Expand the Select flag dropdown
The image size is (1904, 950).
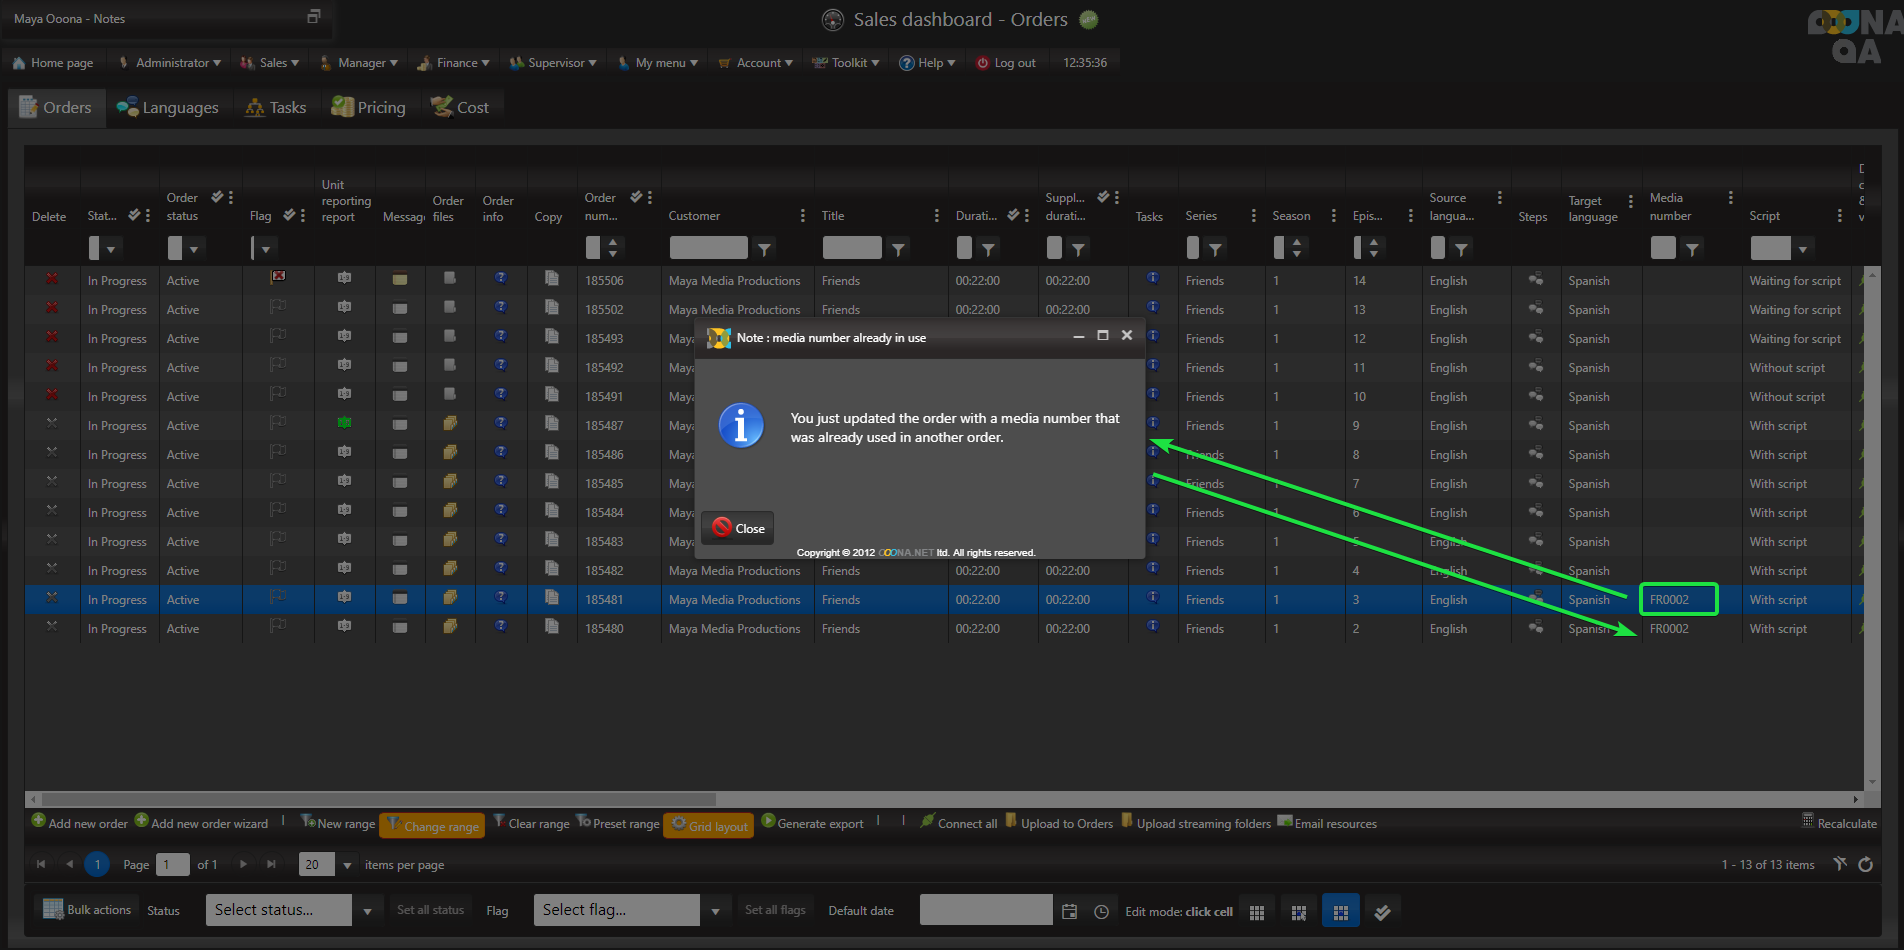[714, 911]
